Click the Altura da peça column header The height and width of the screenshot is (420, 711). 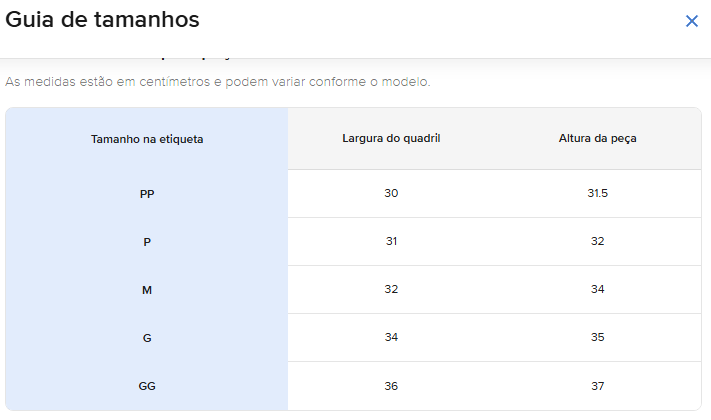click(x=598, y=137)
